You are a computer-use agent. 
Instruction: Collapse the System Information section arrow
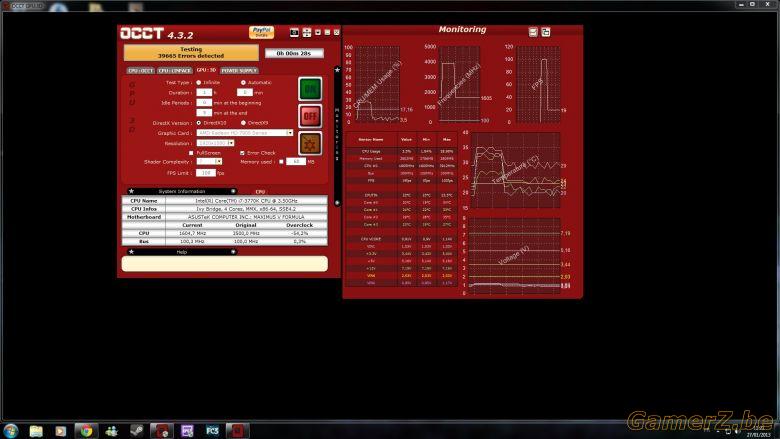[x=233, y=191]
